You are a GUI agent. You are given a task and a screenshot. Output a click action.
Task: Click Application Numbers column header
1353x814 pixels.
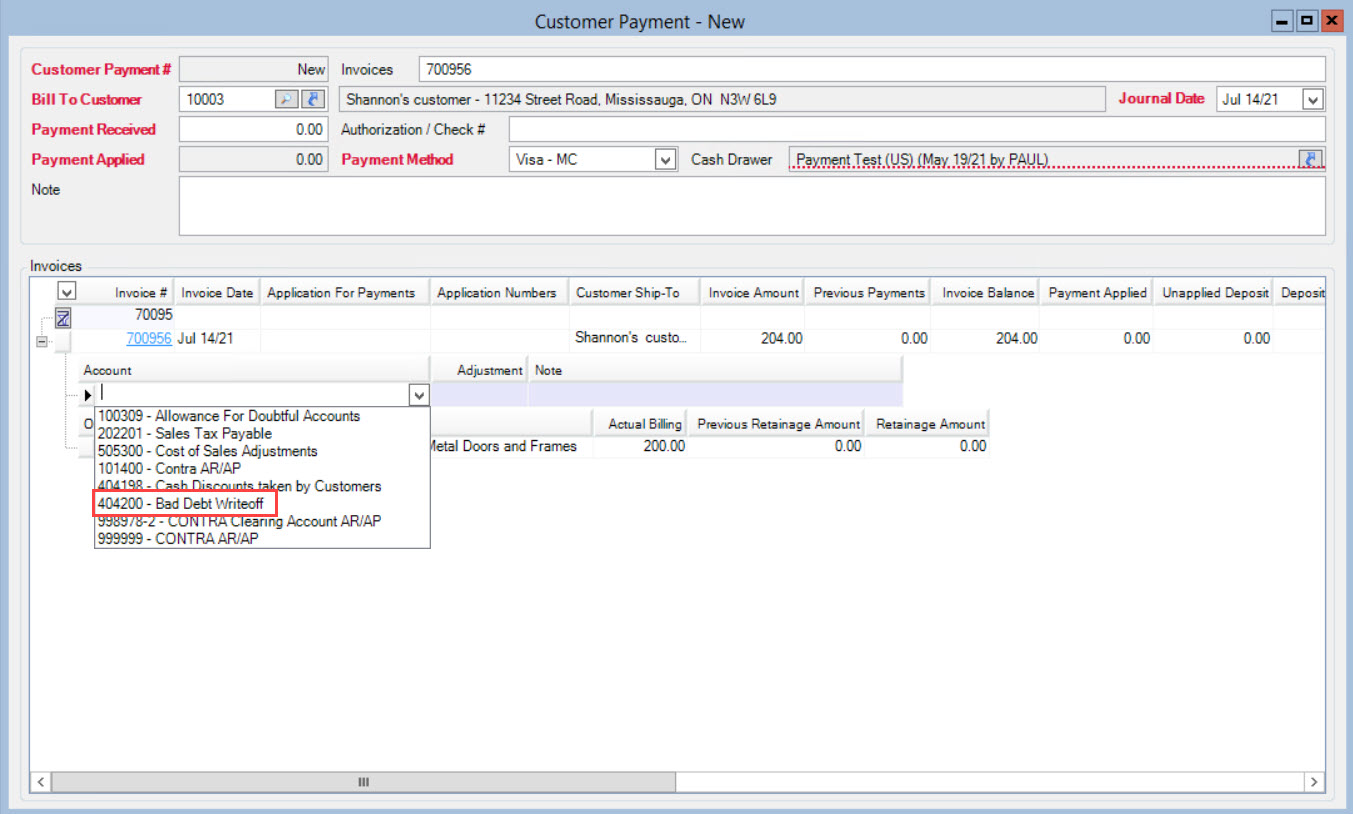[x=499, y=292]
